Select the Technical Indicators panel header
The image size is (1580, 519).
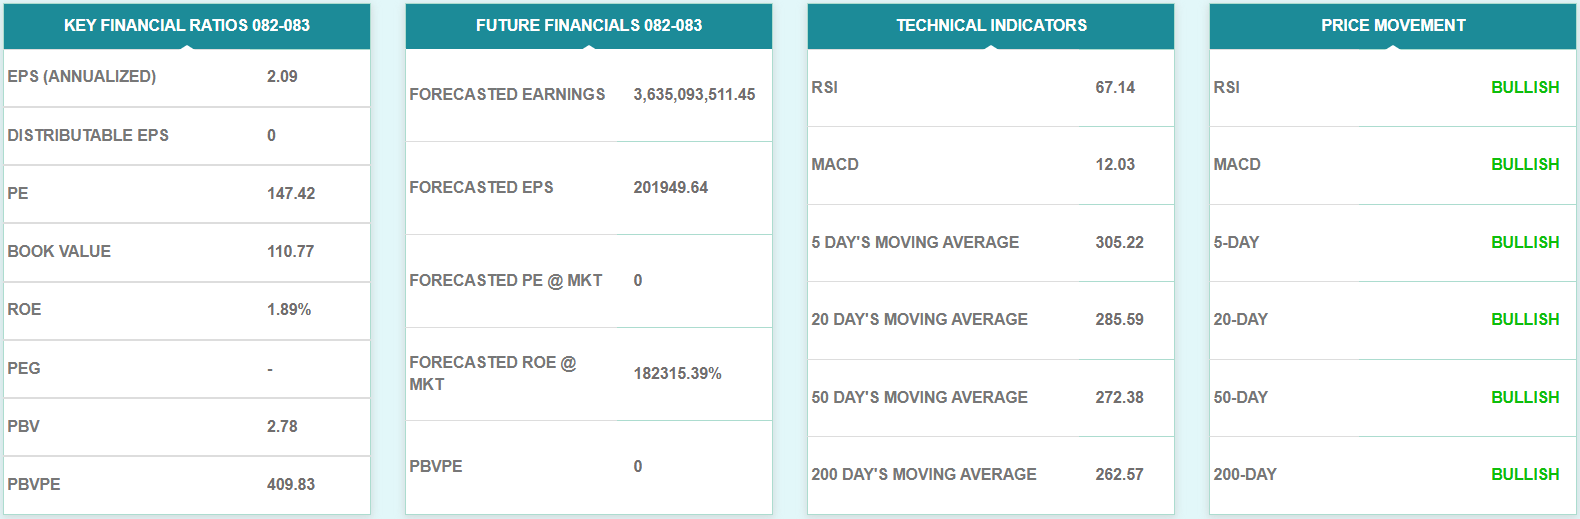(991, 25)
